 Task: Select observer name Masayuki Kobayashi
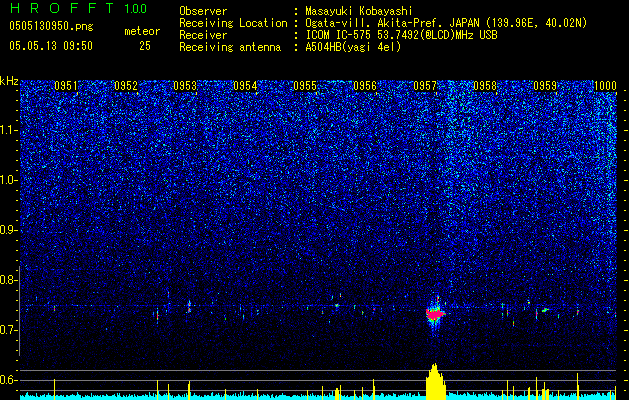click(359, 12)
